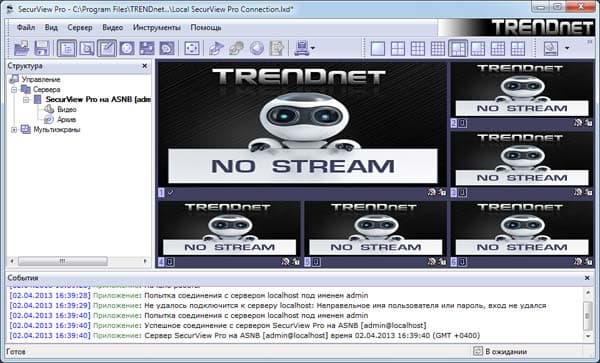Select the 3x3 grid layout
This screenshot has width=600, height=363.
(x=417, y=49)
